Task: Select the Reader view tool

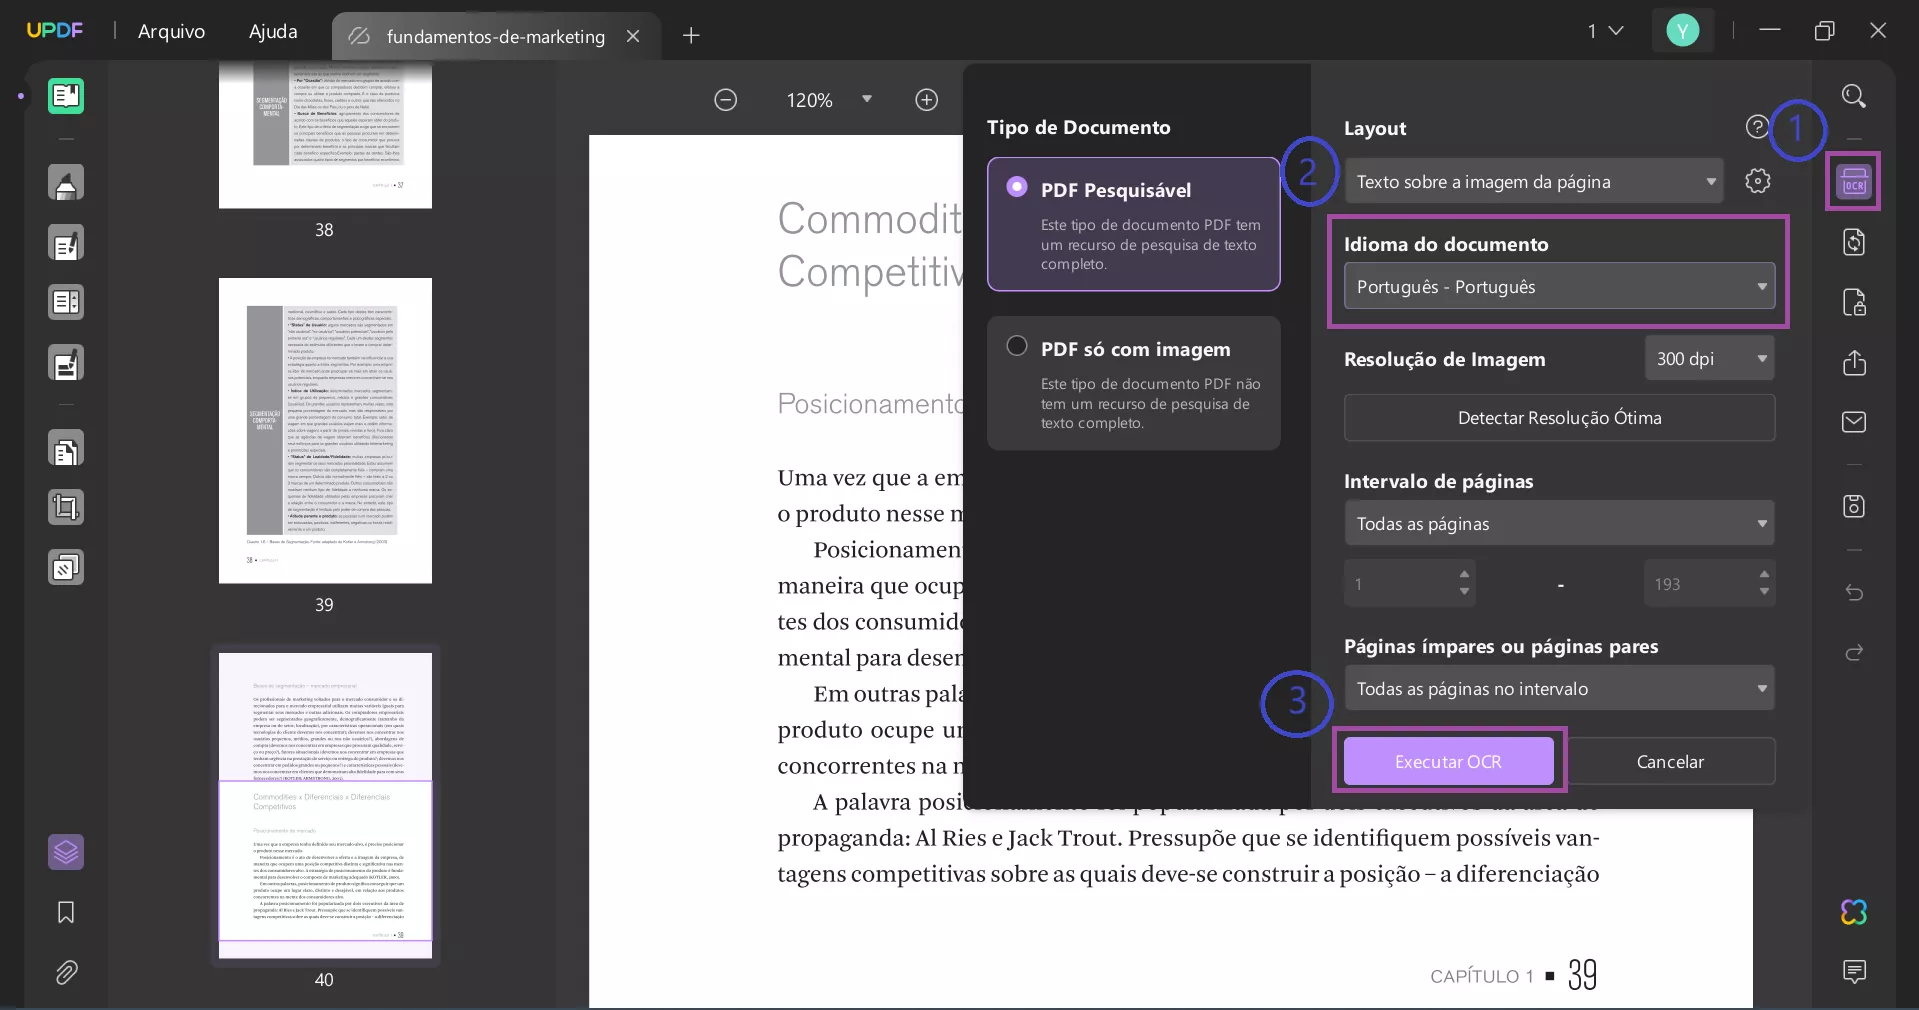Action: tap(66, 96)
